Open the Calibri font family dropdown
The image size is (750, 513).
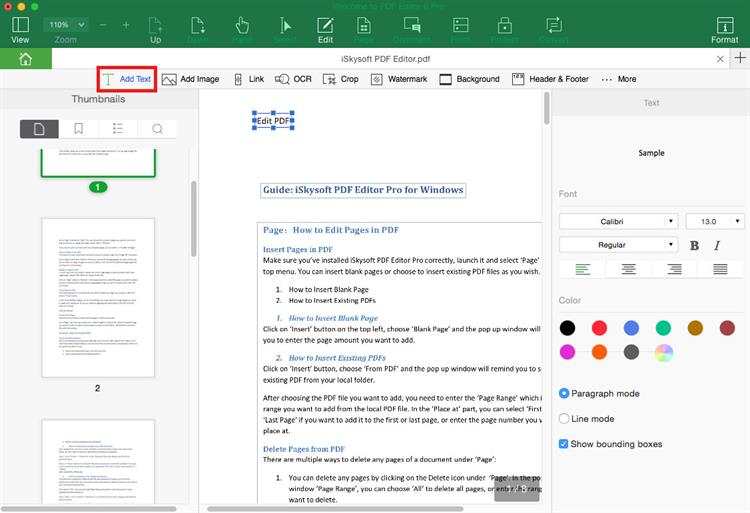(x=618, y=221)
